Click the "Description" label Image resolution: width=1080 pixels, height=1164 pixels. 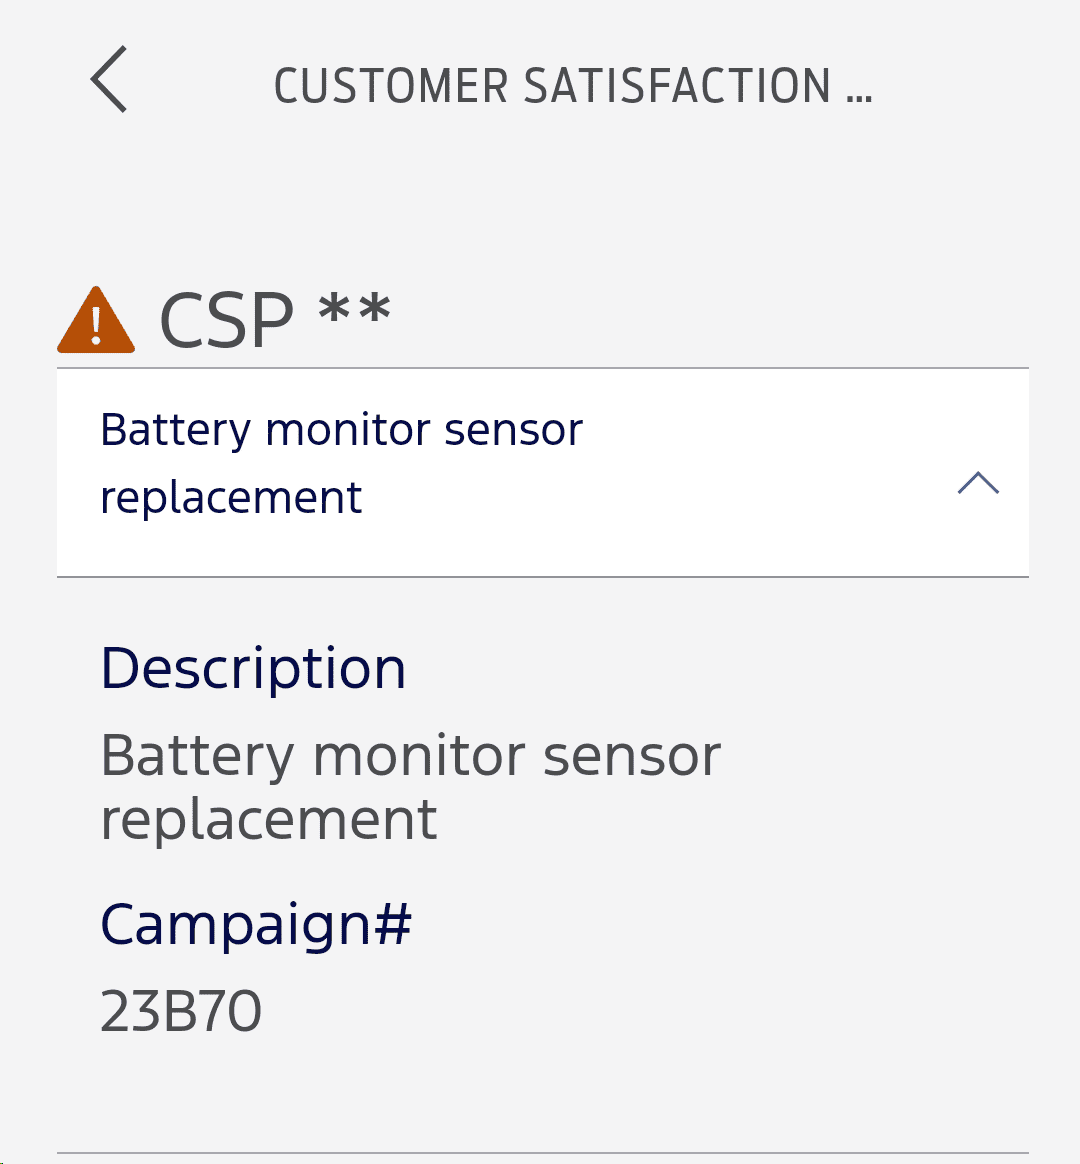tap(254, 668)
